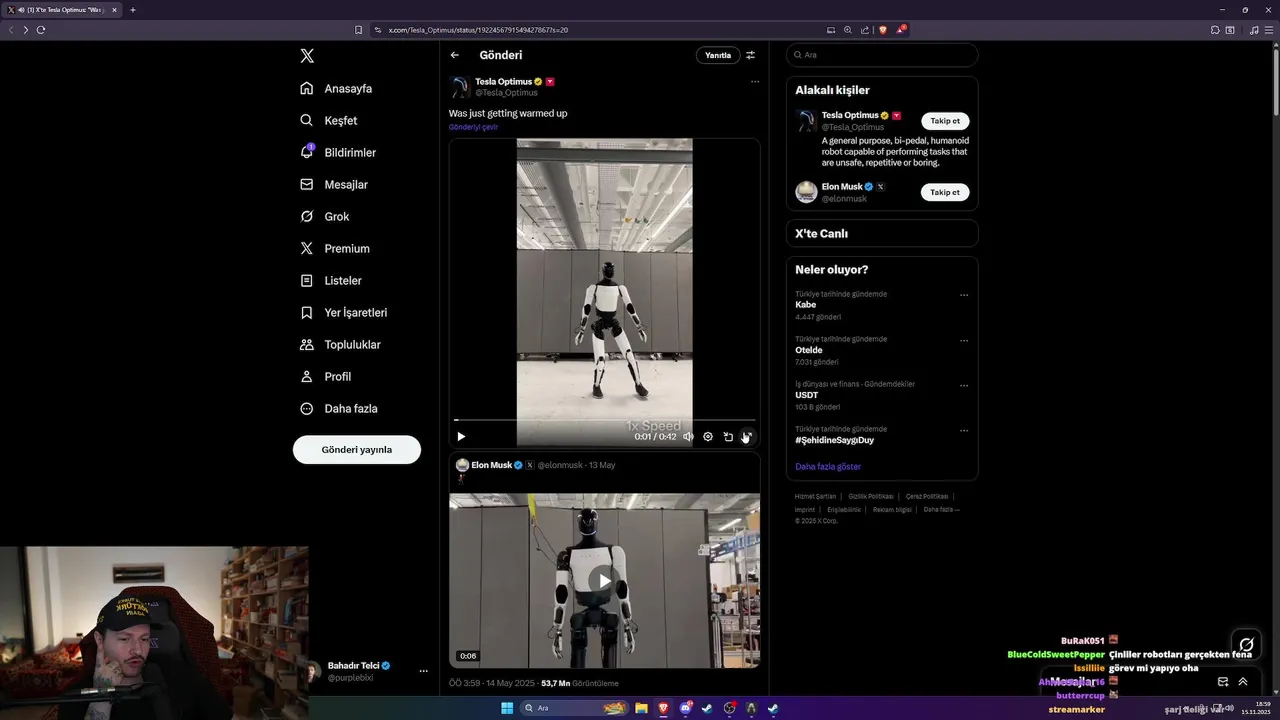Open Çerez Politikası footer link
This screenshot has height=720, width=1280.
click(x=927, y=496)
